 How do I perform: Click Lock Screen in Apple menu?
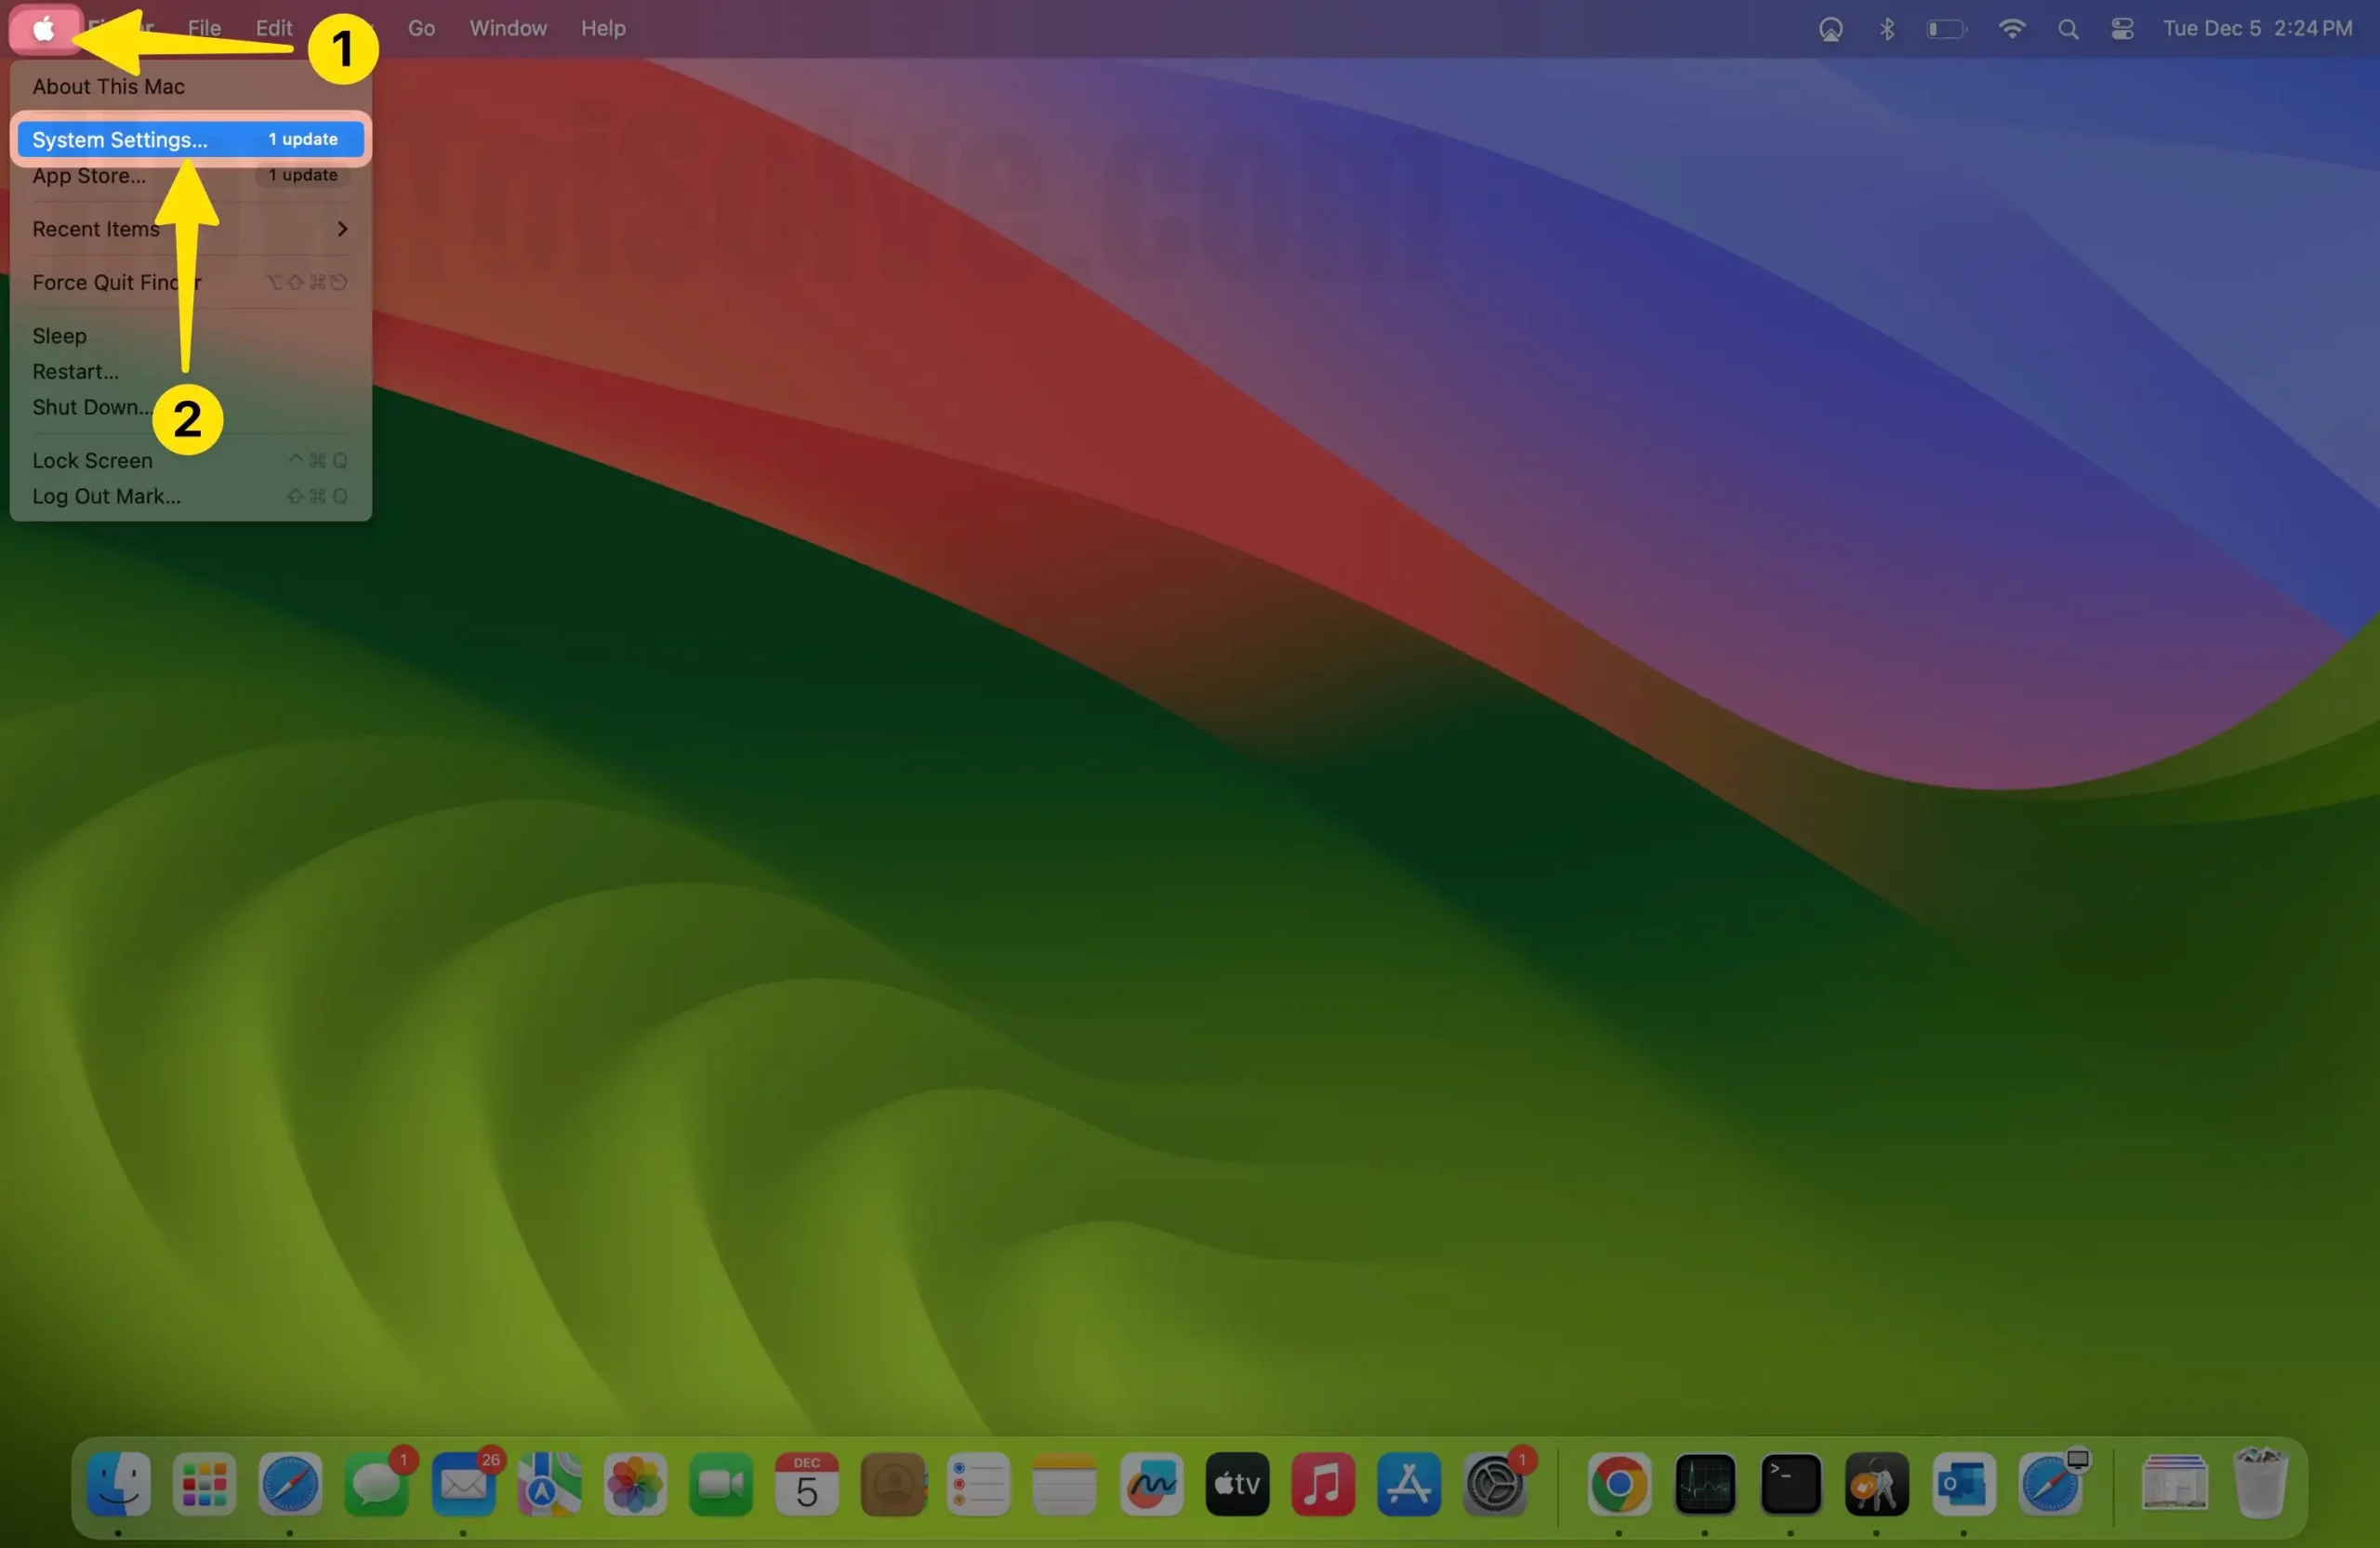pyautogui.click(x=92, y=461)
